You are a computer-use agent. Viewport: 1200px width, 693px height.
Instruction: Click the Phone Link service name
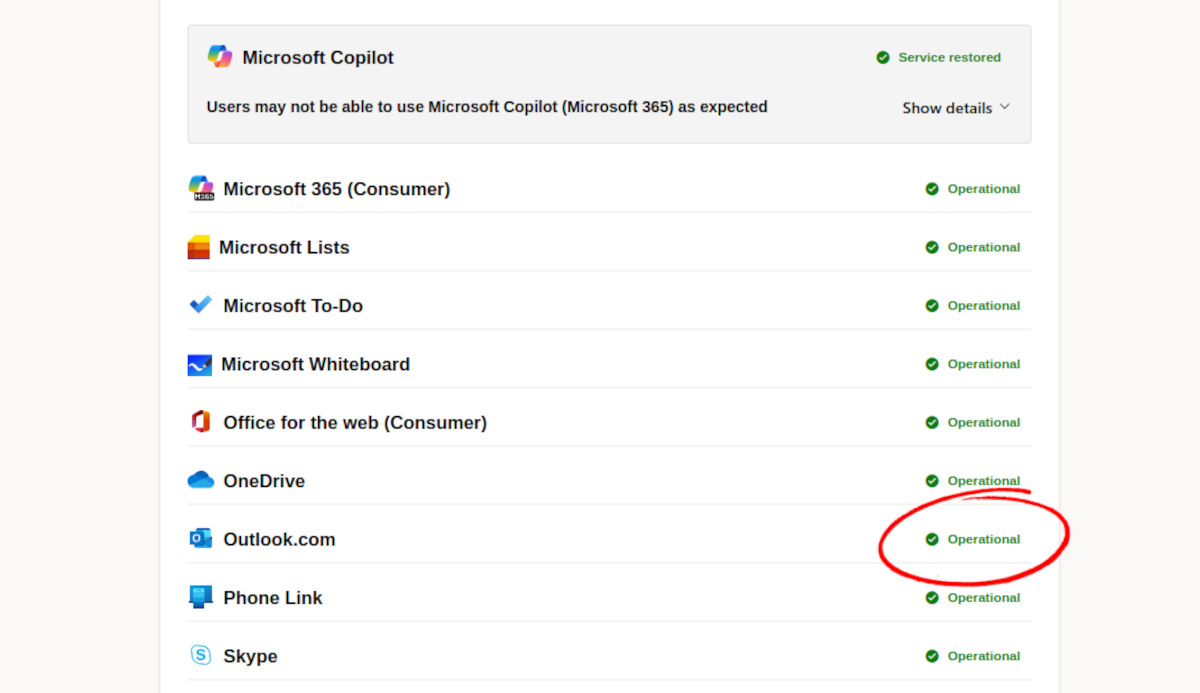(x=273, y=598)
